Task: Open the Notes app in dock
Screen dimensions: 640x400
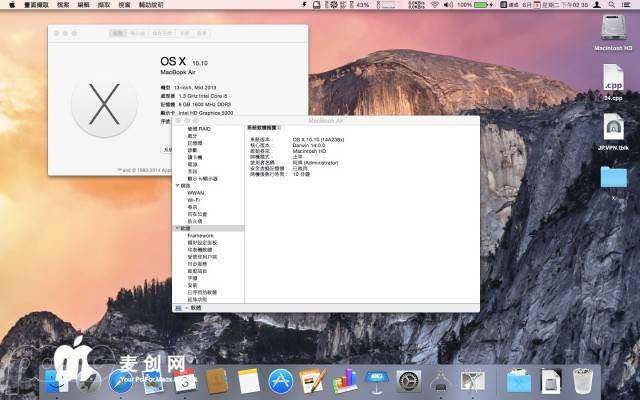Action: tap(249, 381)
